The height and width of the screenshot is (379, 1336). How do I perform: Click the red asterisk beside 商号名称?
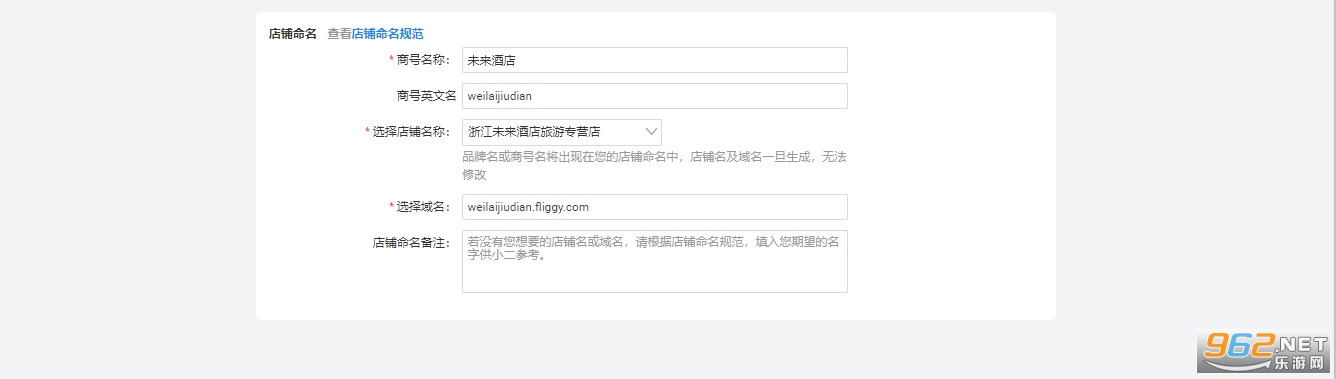(x=391, y=60)
